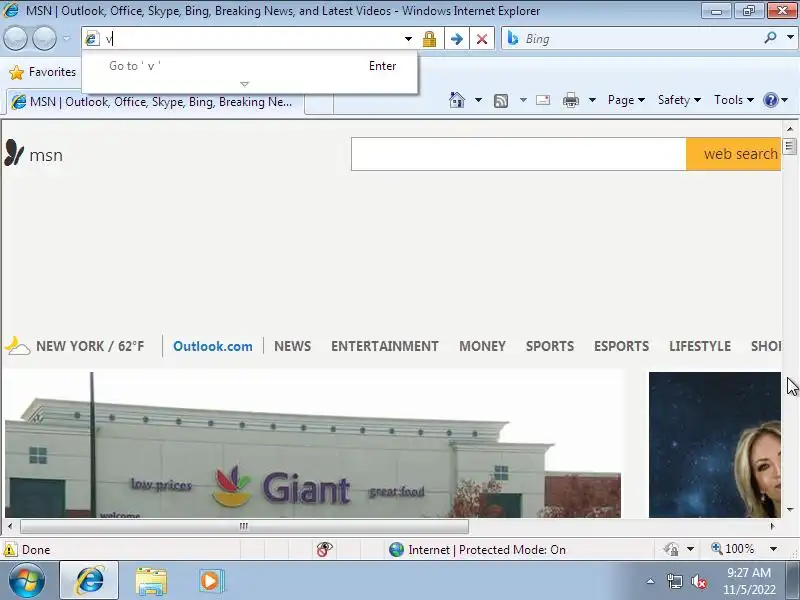Click the muted volume tray icon

tap(699, 582)
